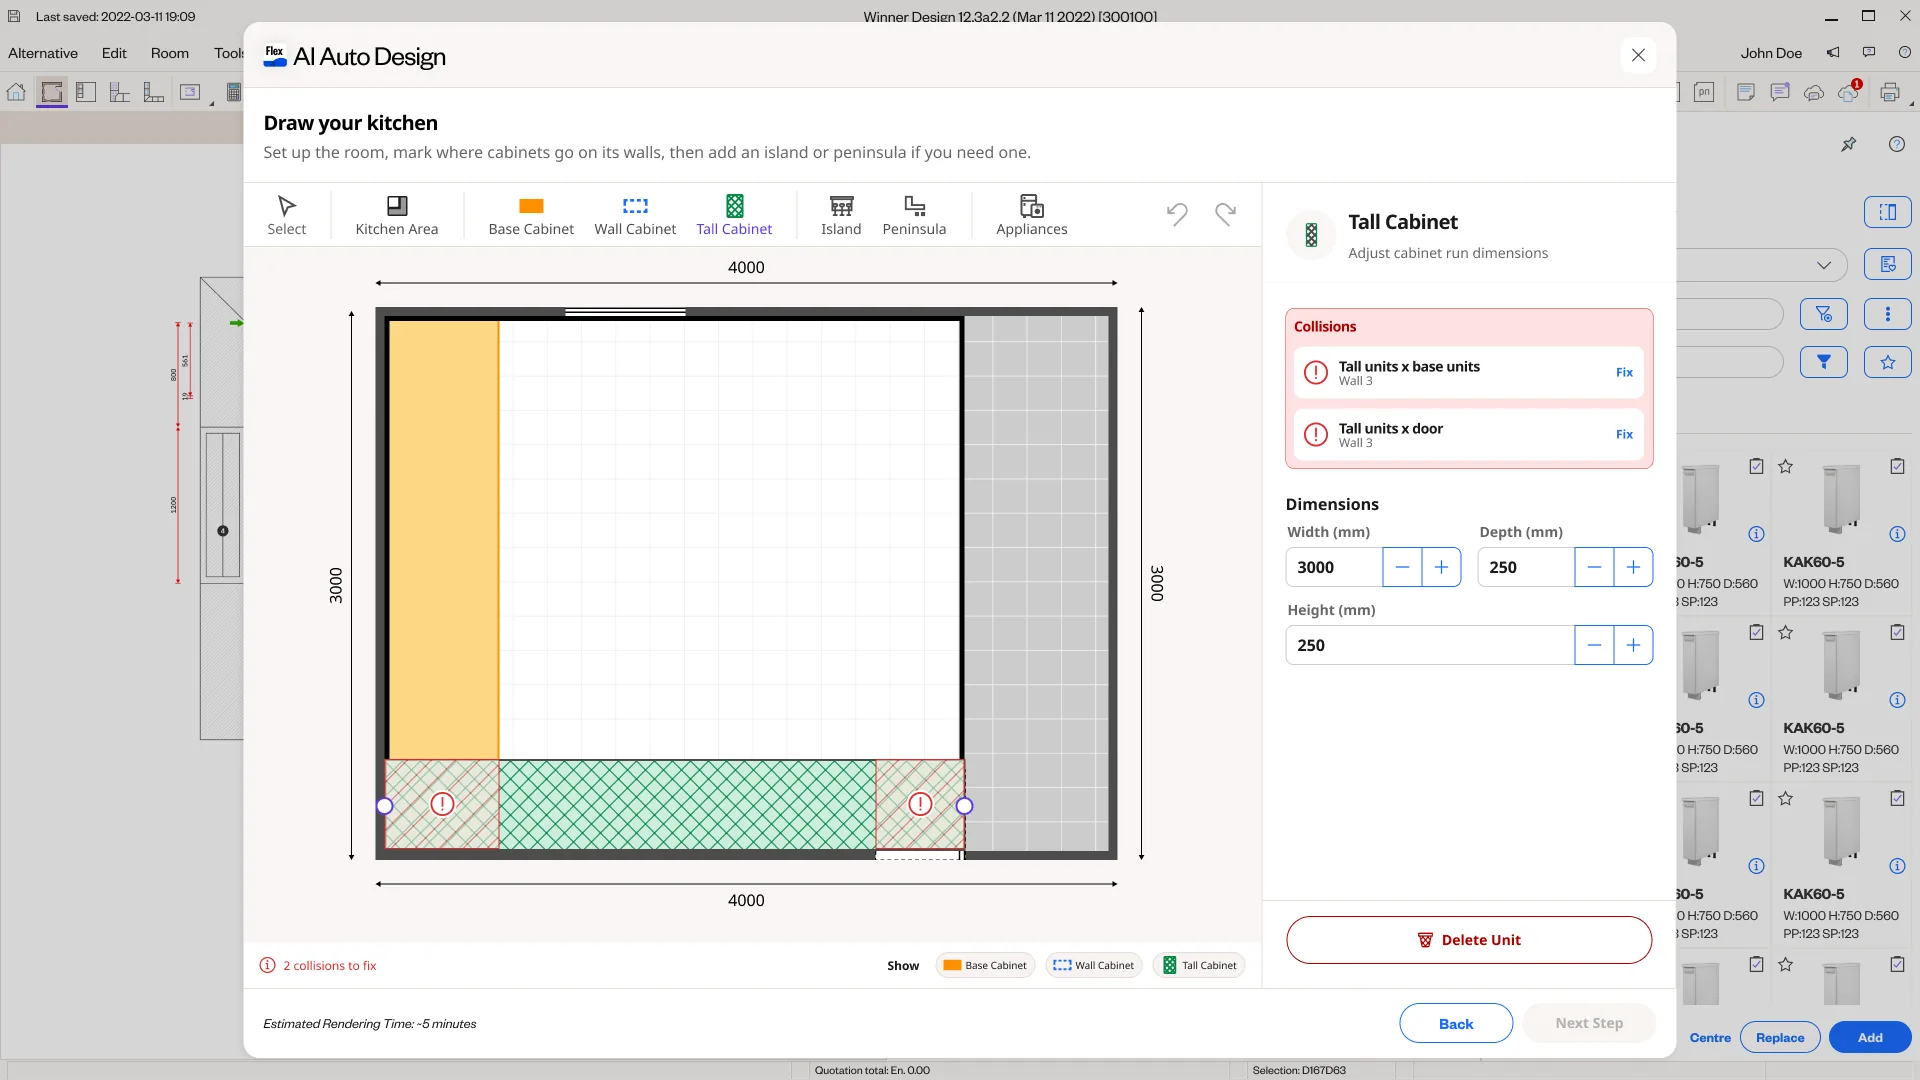This screenshot has height=1080, width=1920.
Task: Expand the catalog dropdown
Action: click(x=1824, y=265)
